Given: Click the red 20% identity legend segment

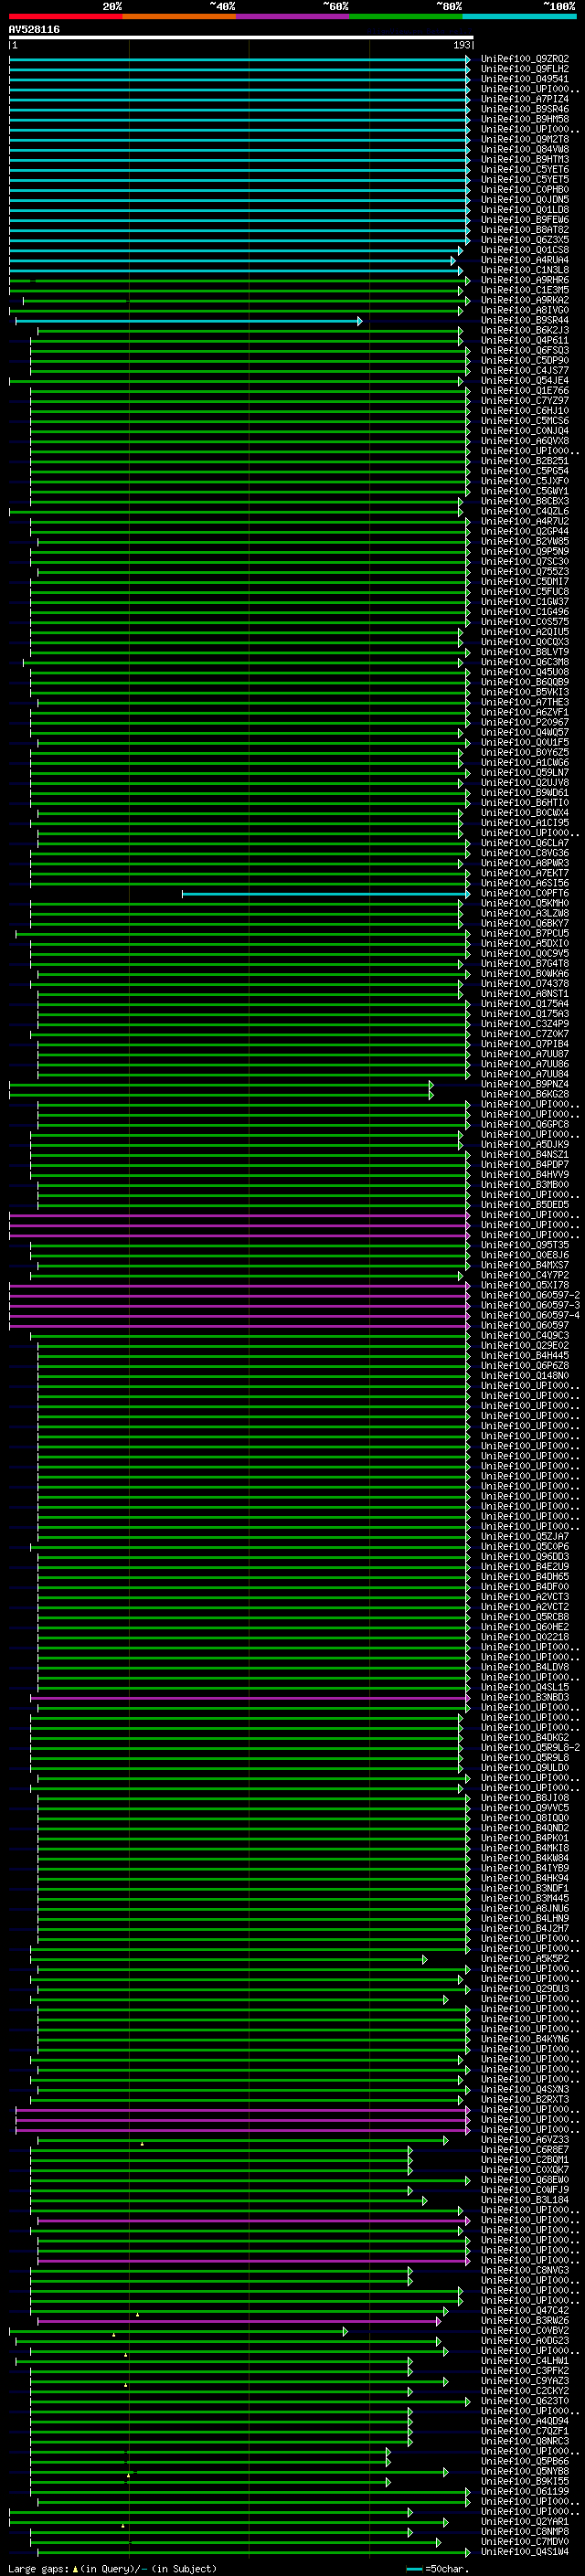Looking at the screenshot, I should point(65,16).
